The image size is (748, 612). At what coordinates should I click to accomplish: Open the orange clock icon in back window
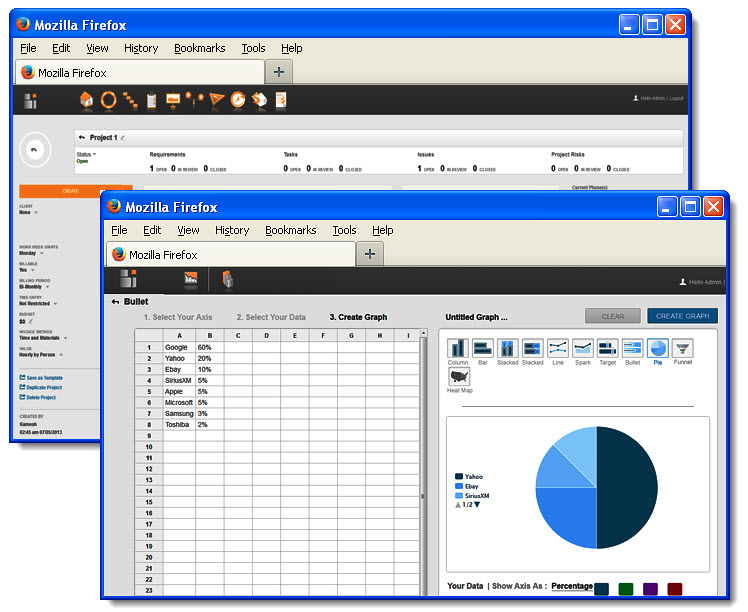coord(238,100)
